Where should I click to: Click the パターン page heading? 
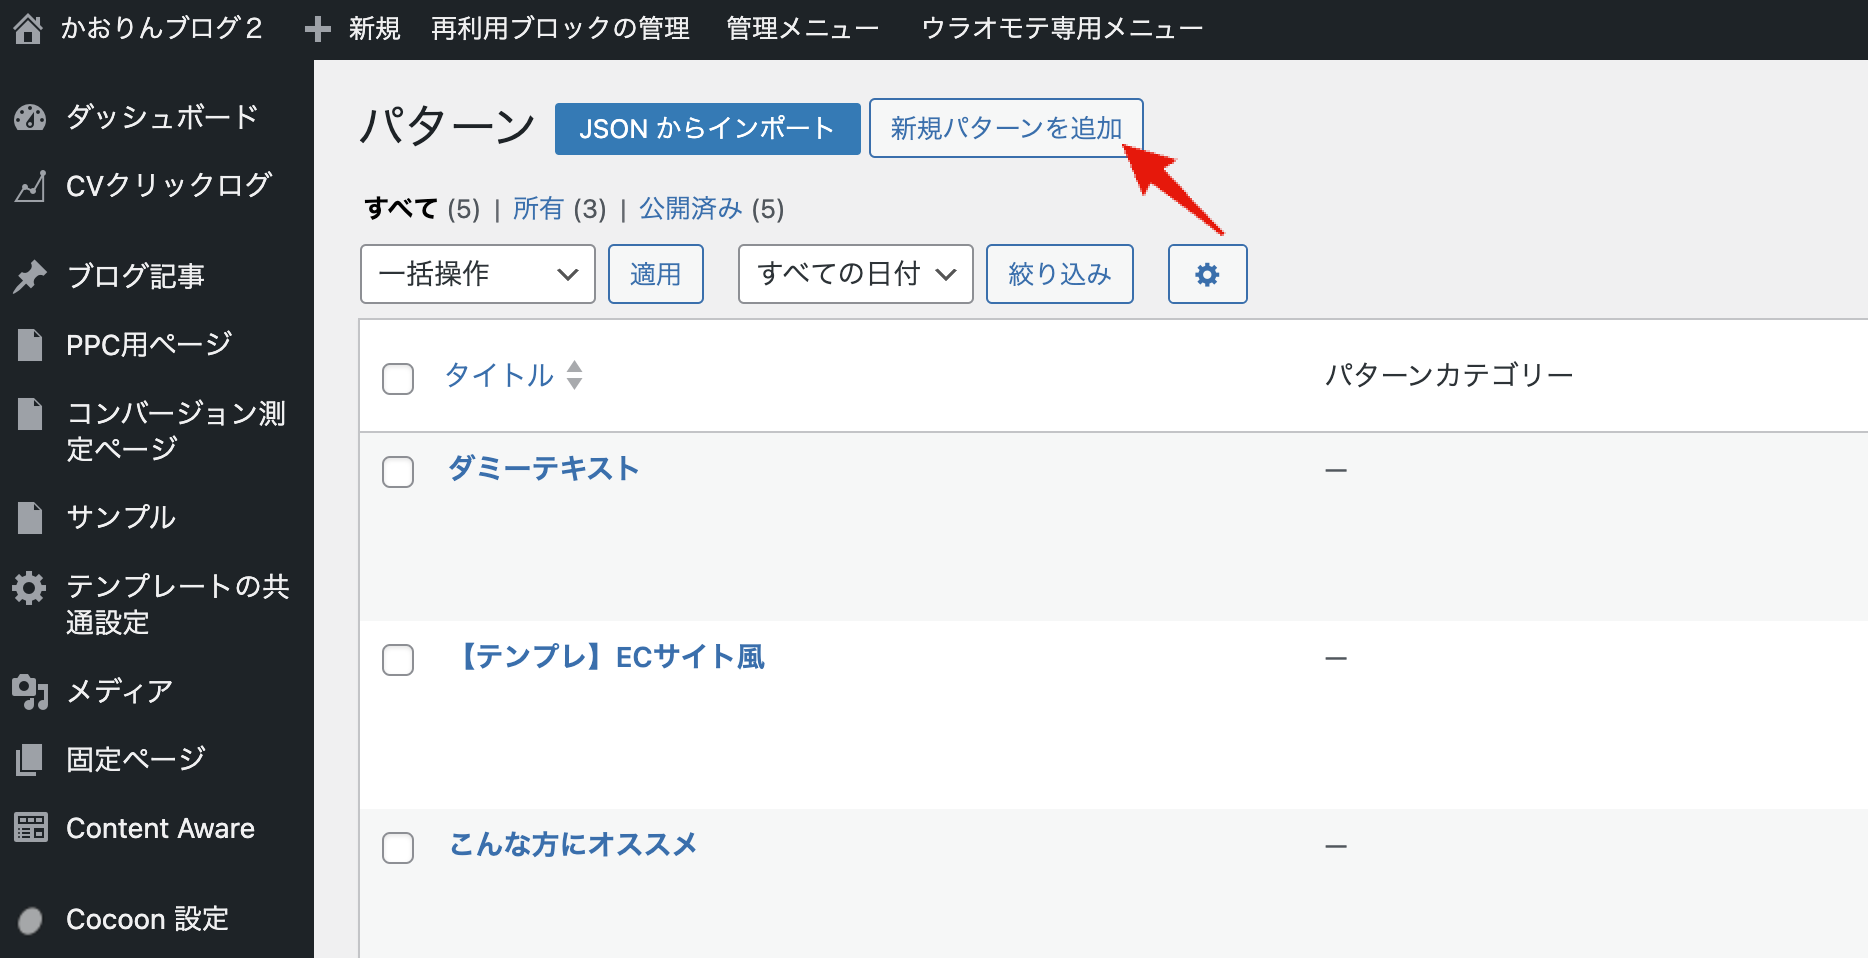pyautogui.click(x=448, y=128)
